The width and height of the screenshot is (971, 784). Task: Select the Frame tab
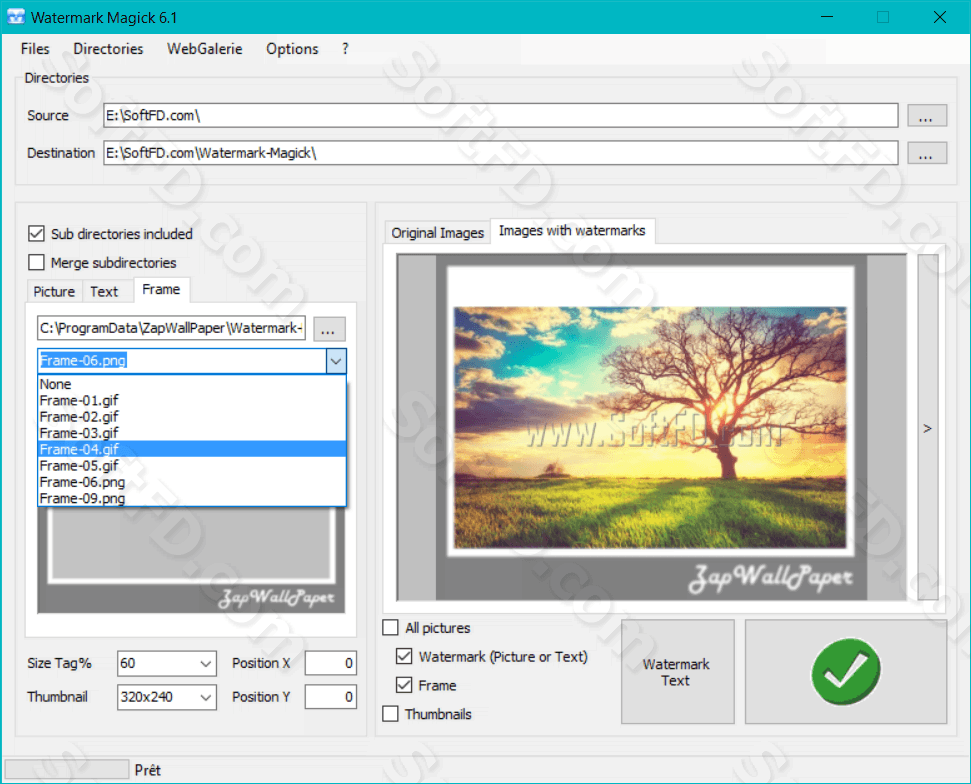point(161,289)
